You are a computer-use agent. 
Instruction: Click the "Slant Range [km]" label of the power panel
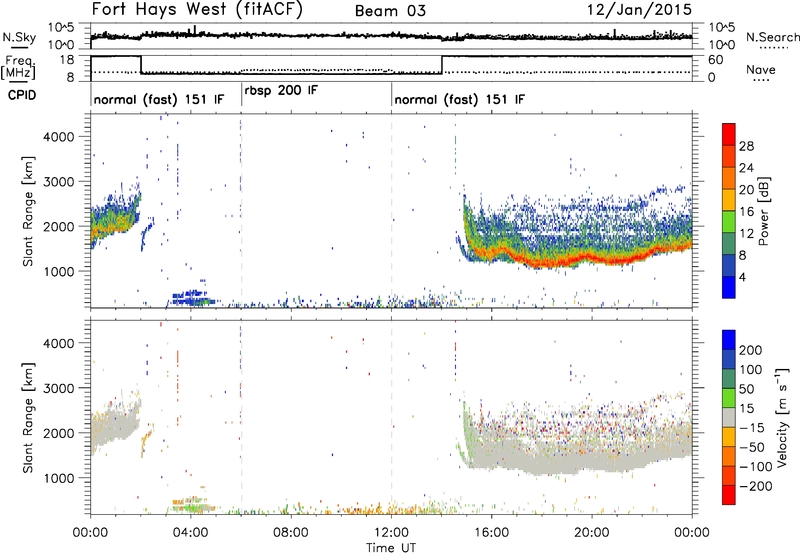coord(29,211)
